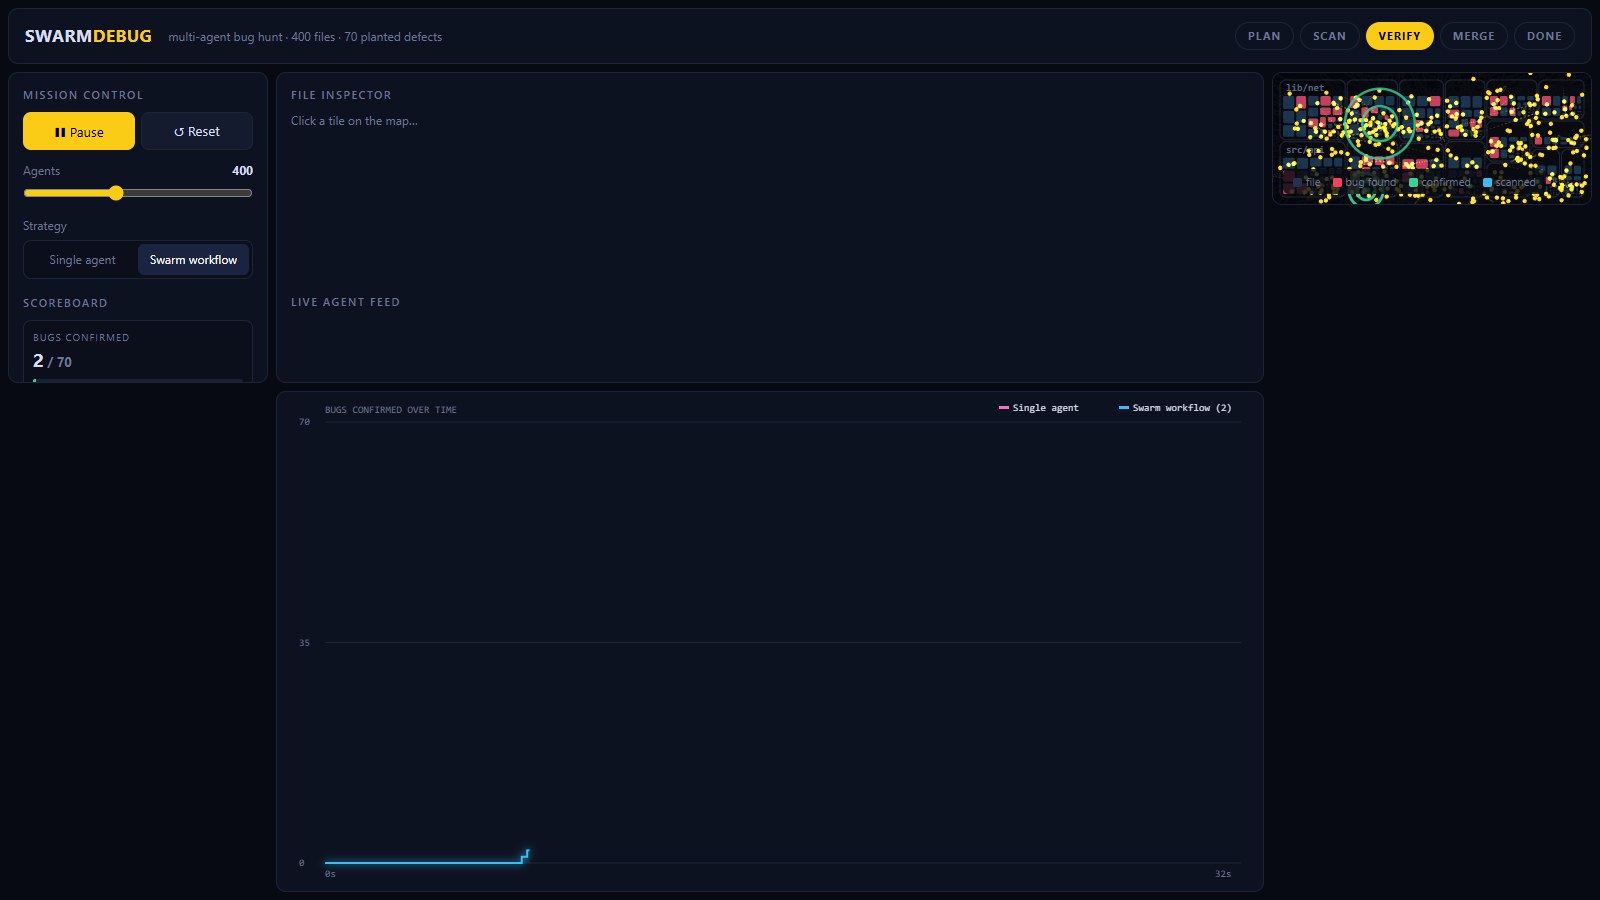The width and height of the screenshot is (1600, 900).
Task: Click the red bug found legend swatch
Action: tap(1337, 182)
